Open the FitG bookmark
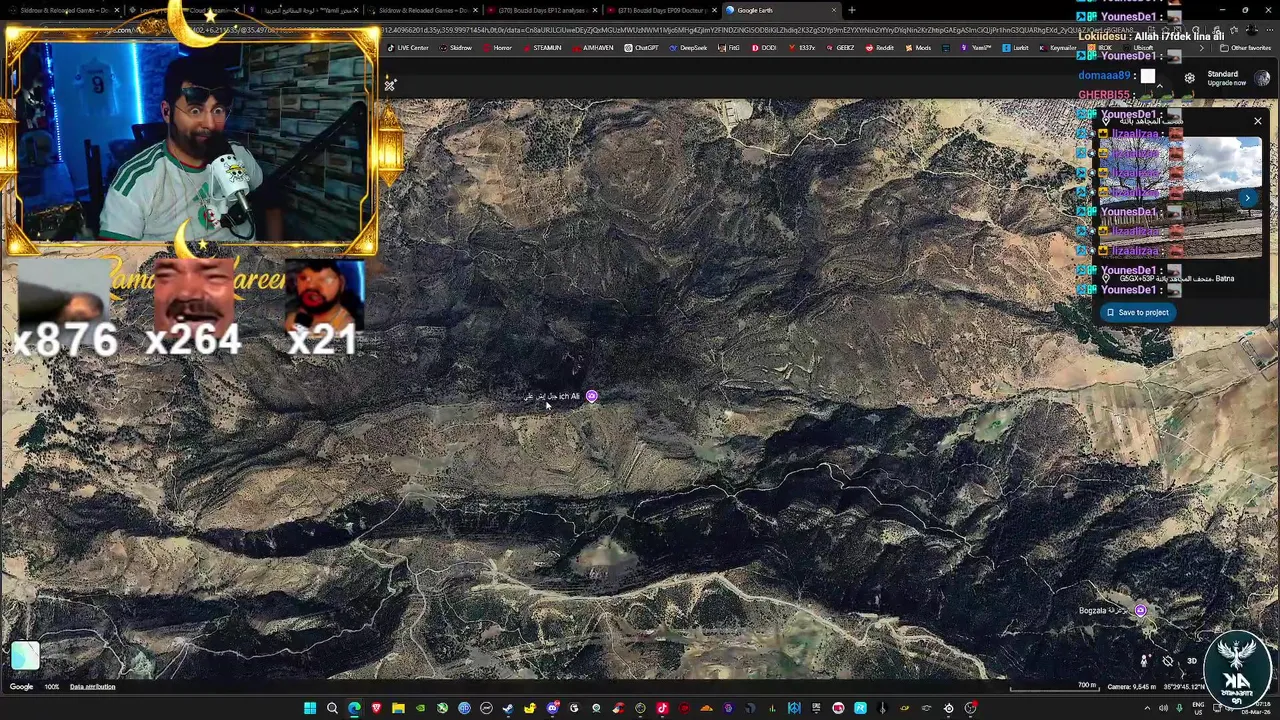The image size is (1280, 720). [729, 48]
